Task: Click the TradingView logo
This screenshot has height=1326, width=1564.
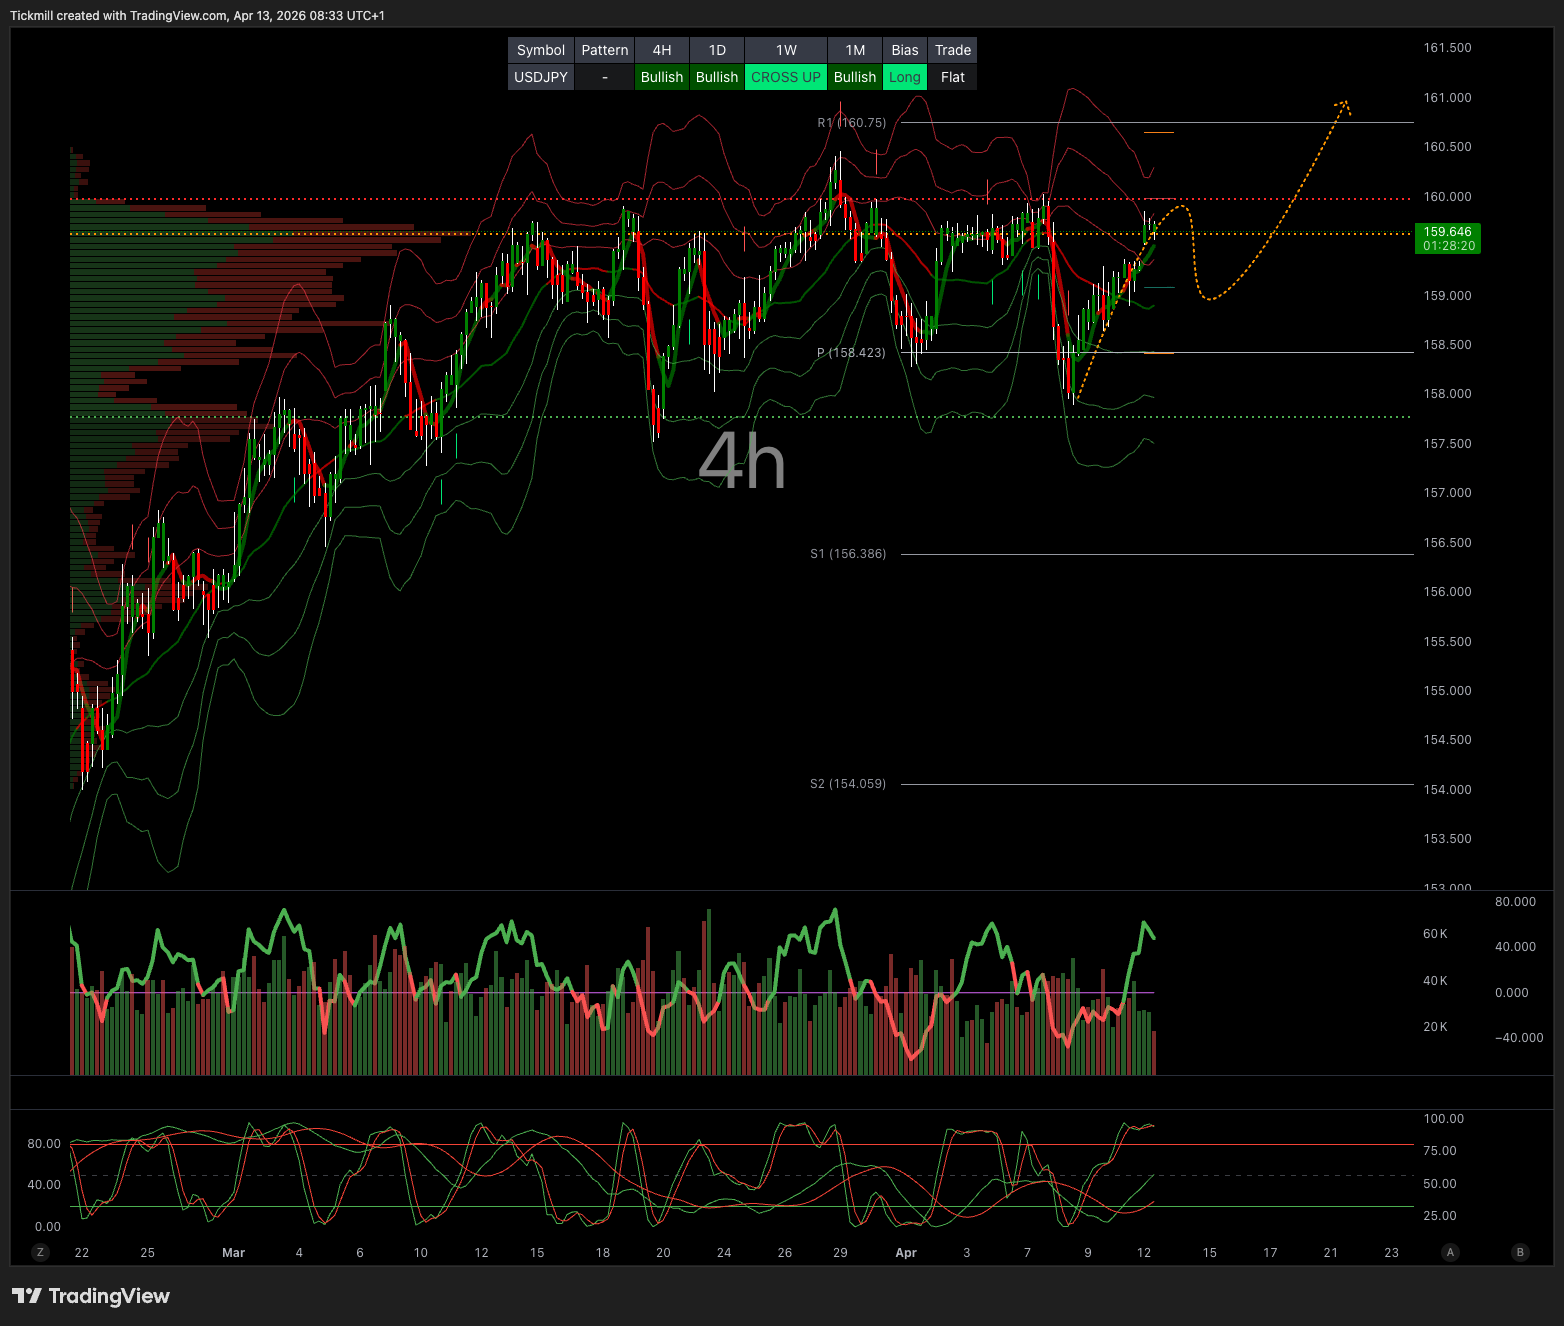Action: (x=91, y=1296)
